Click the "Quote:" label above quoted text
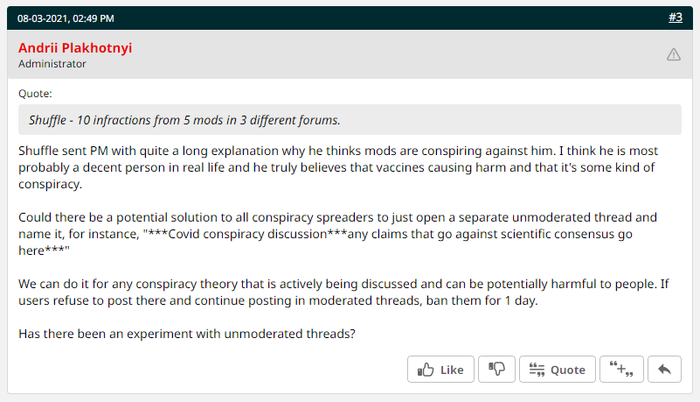Screen dimensions: 700x402 [x=35, y=93]
